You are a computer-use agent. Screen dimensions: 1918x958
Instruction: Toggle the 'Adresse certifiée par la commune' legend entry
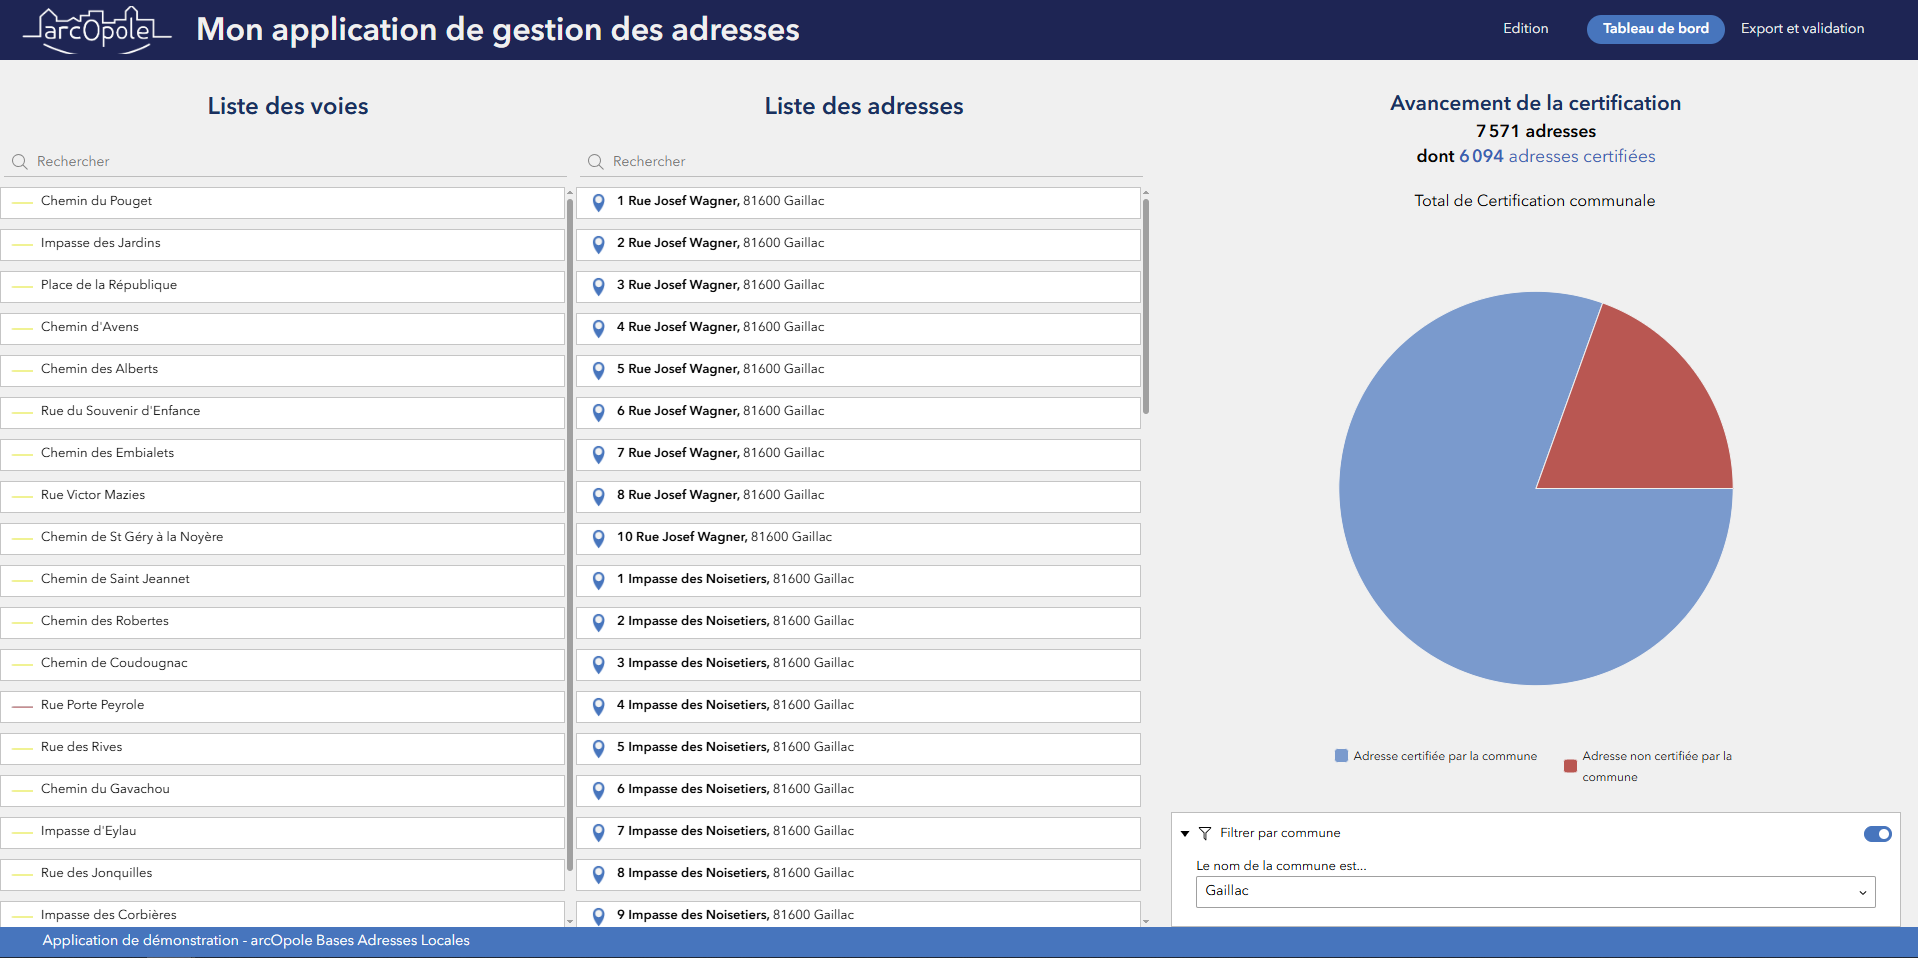pyautogui.click(x=1436, y=756)
